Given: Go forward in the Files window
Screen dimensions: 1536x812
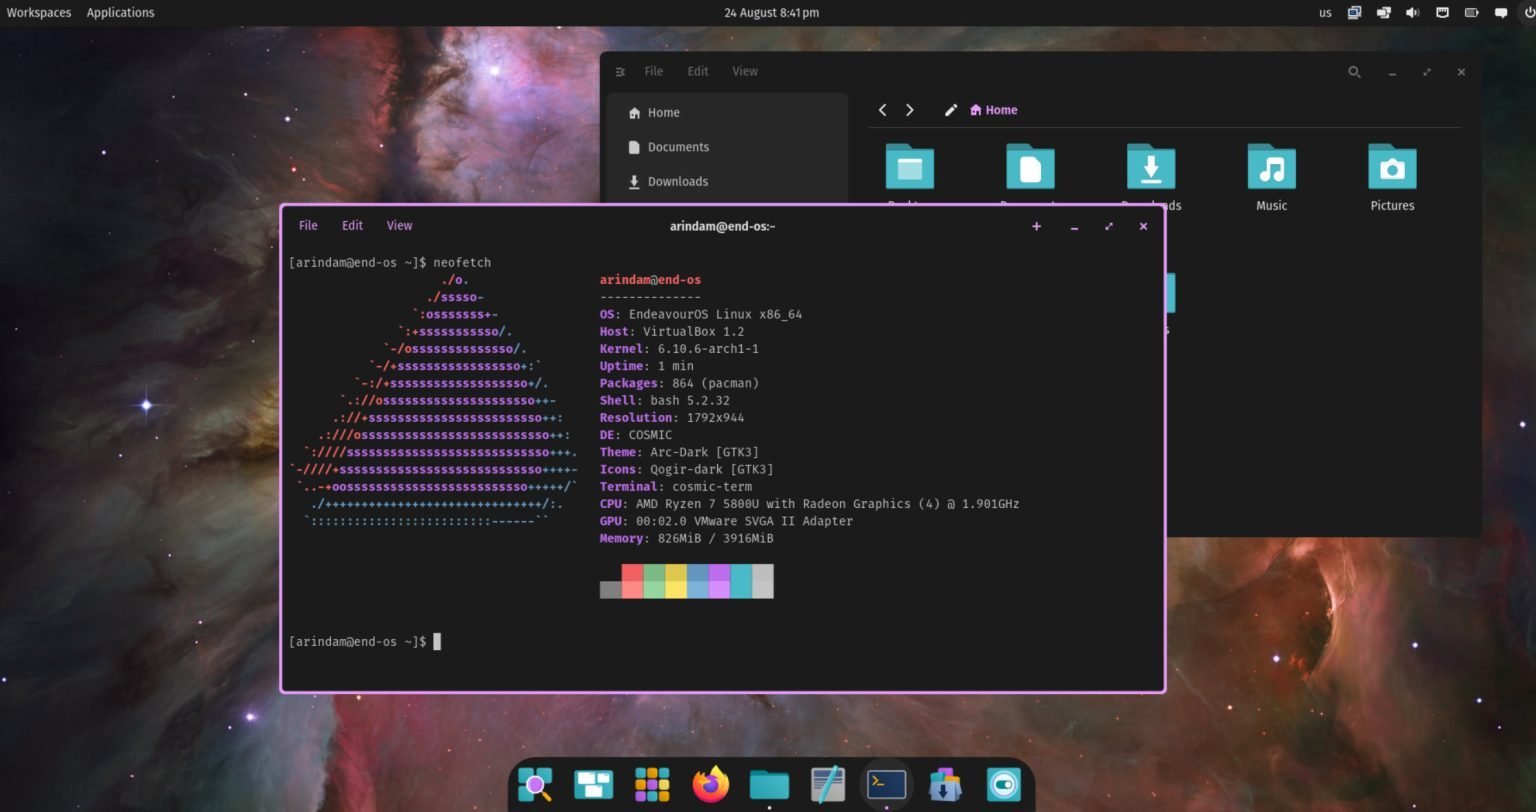Looking at the screenshot, I should (909, 110).
